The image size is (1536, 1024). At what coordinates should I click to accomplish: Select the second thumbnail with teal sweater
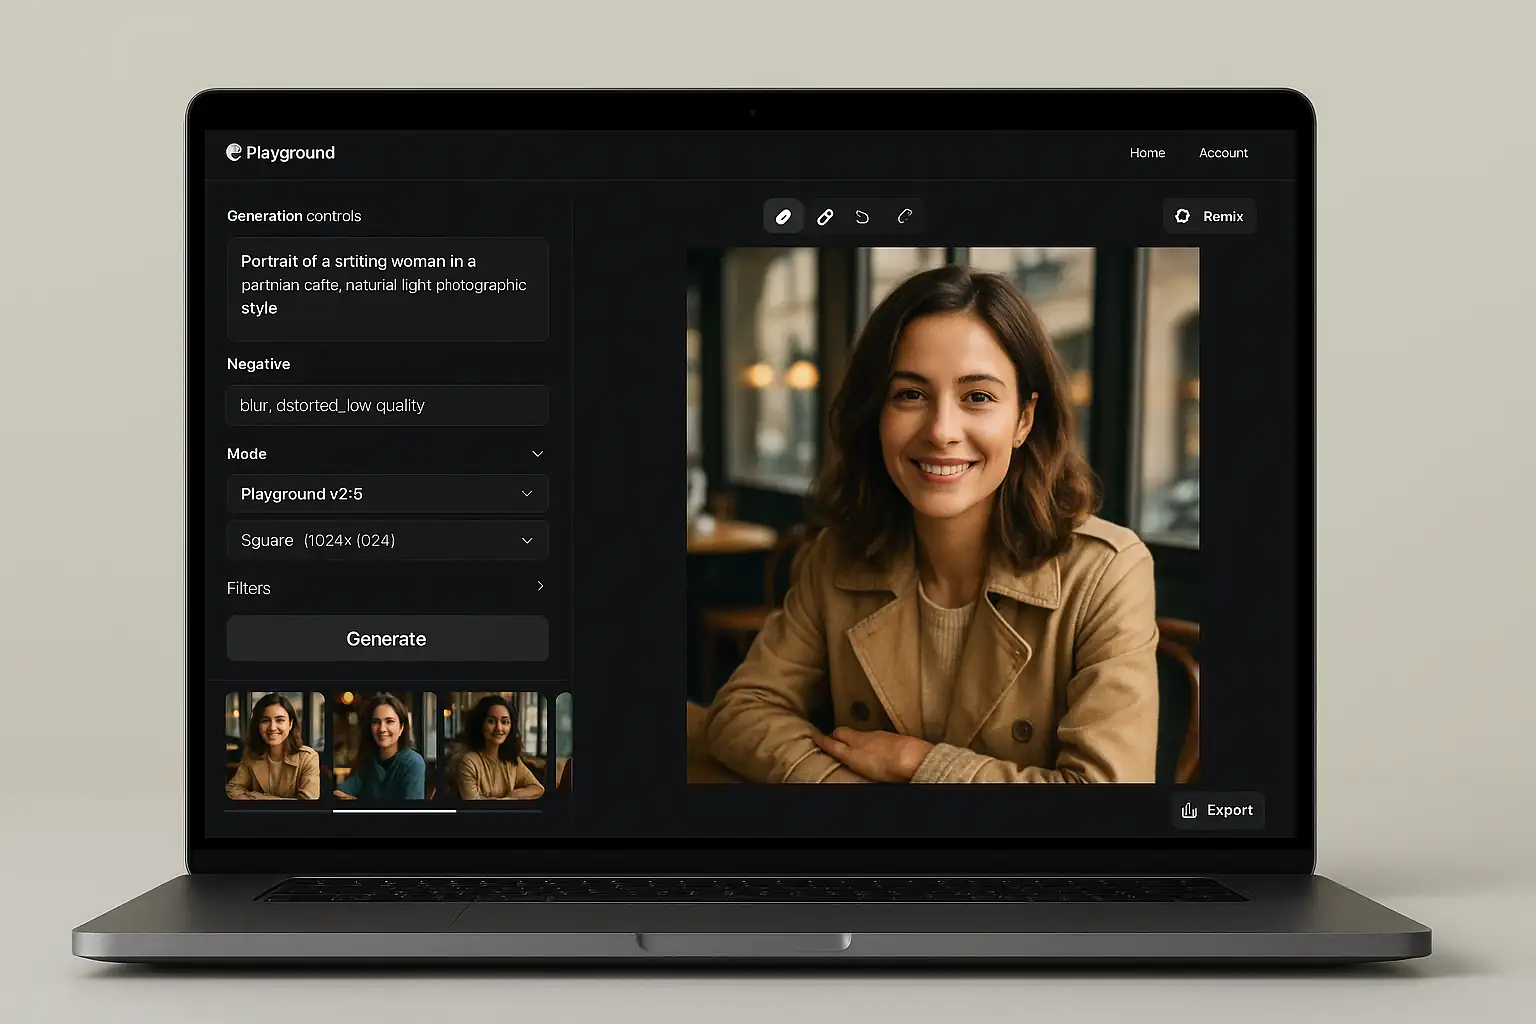coord(385,746)
